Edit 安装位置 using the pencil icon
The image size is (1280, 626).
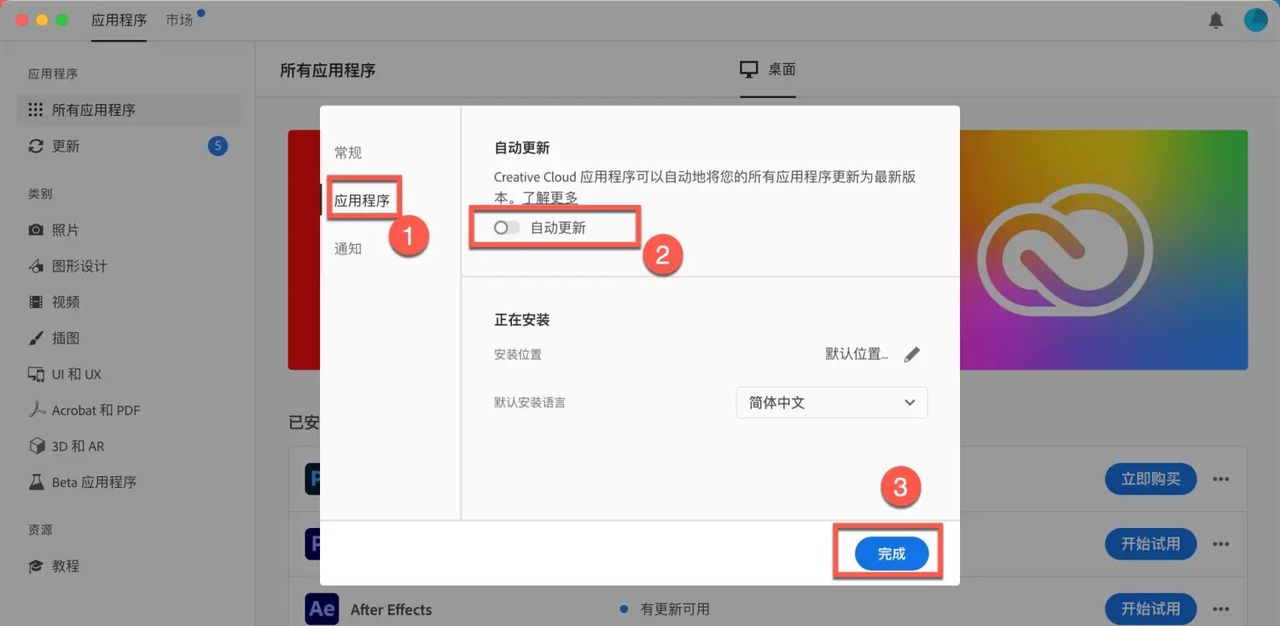(911, 353)
